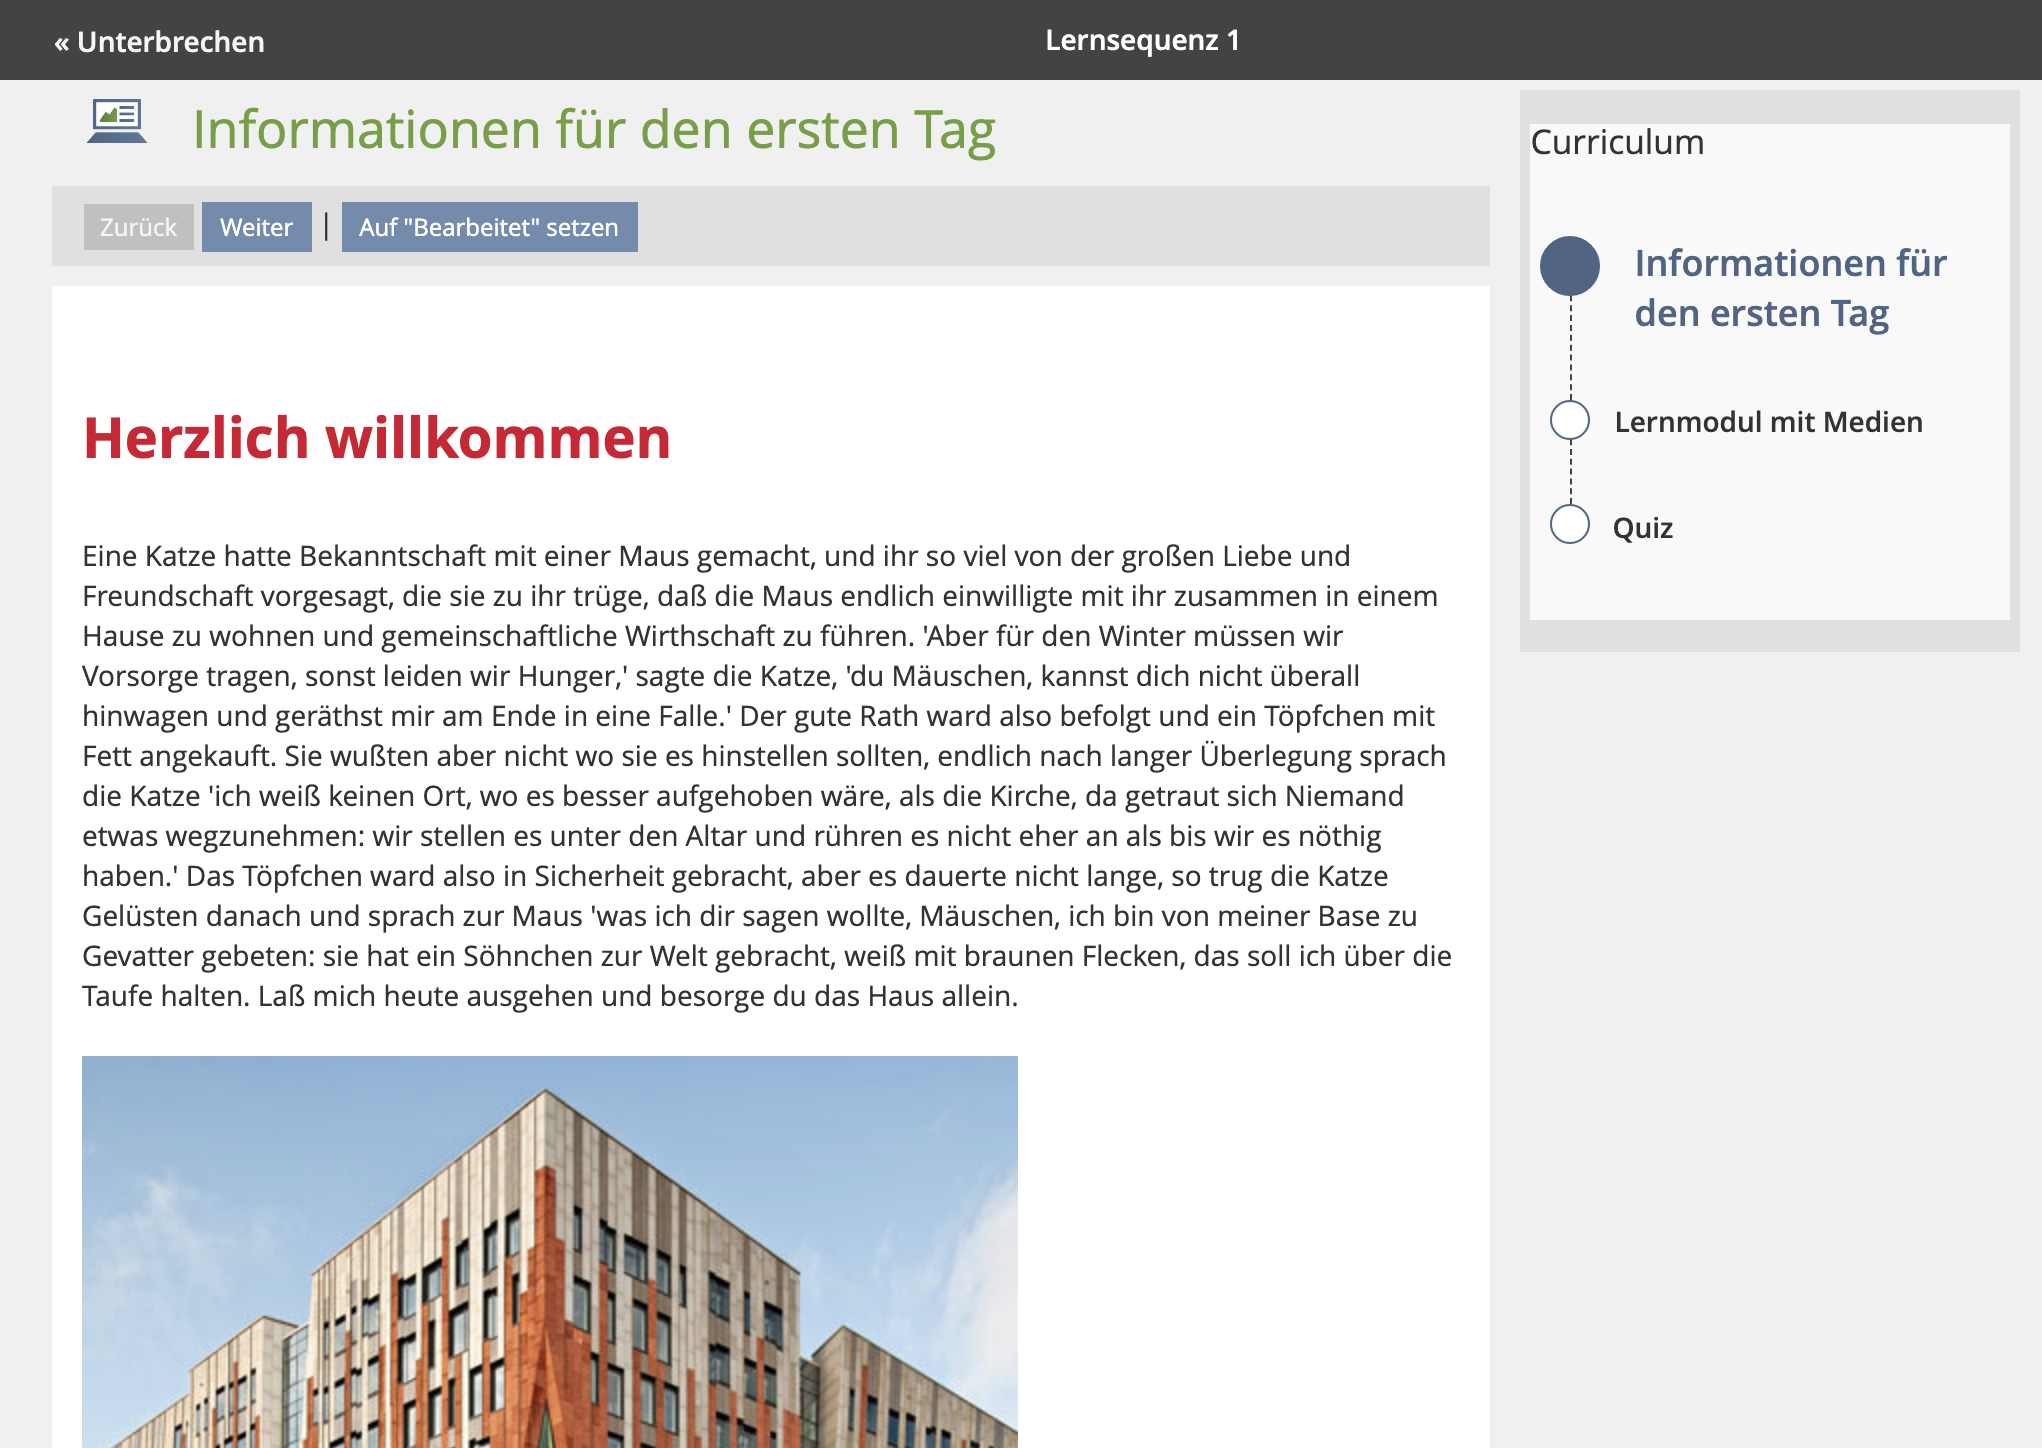Click the learning module page icon
The width and height of the screenshot is (2042, 1448).
point(117,121)
